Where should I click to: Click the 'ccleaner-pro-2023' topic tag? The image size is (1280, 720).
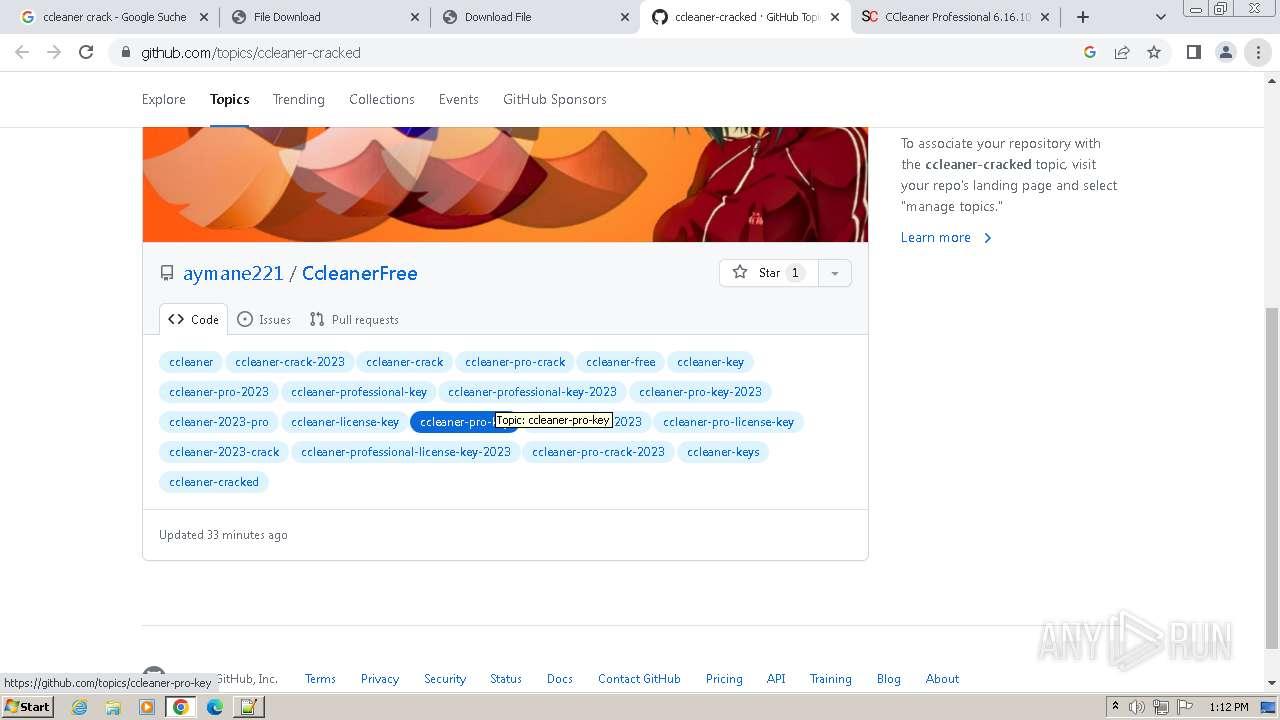[x=219, y=392]
